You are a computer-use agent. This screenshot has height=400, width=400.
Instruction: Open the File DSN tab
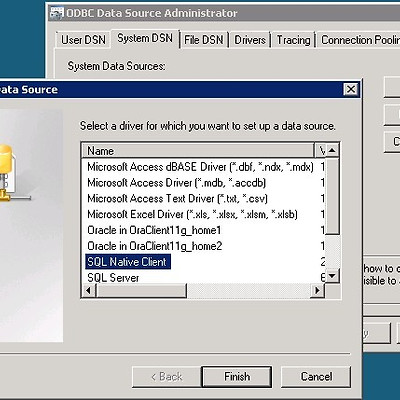pos(204,40)
